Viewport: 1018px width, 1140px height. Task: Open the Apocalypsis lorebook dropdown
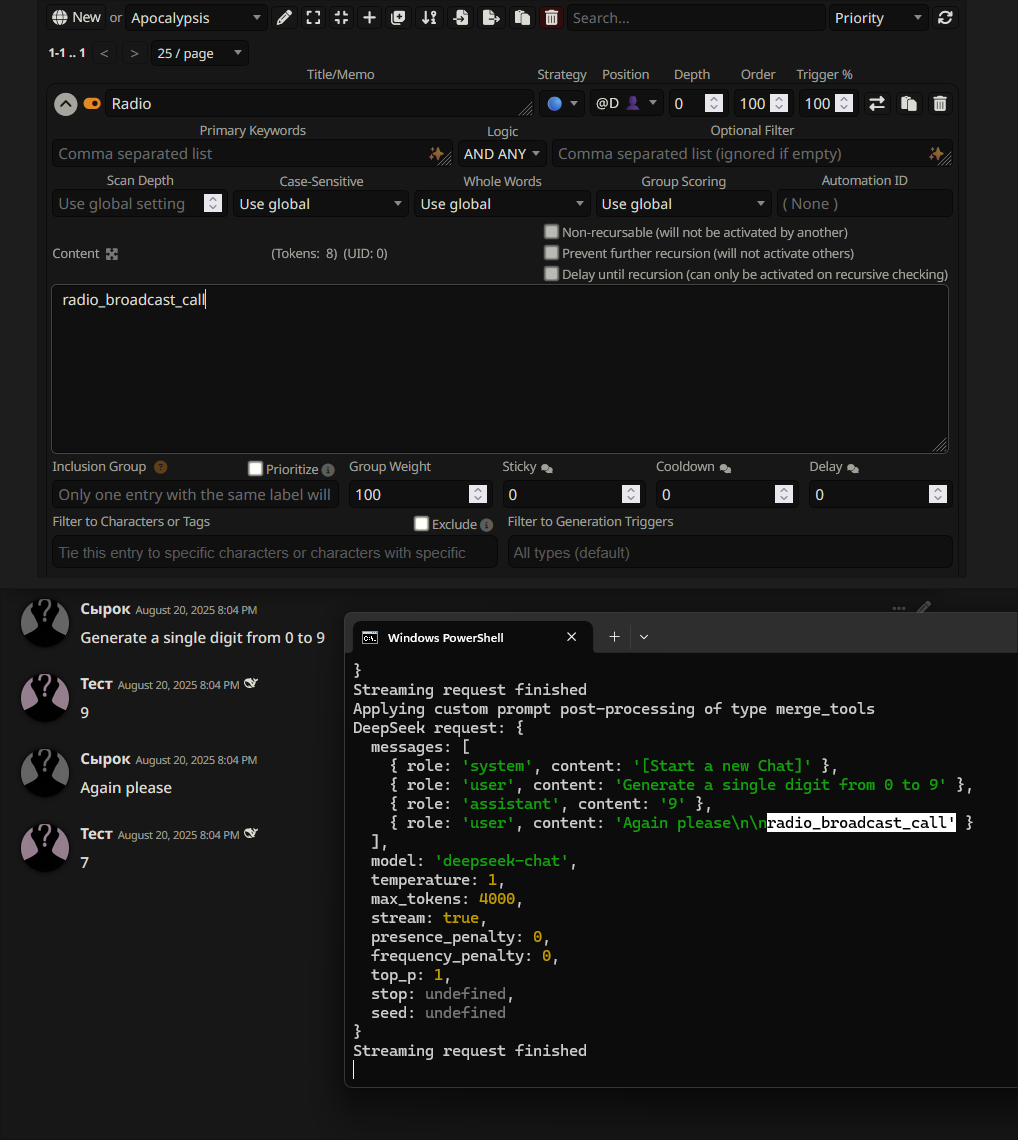pos(196,17)
